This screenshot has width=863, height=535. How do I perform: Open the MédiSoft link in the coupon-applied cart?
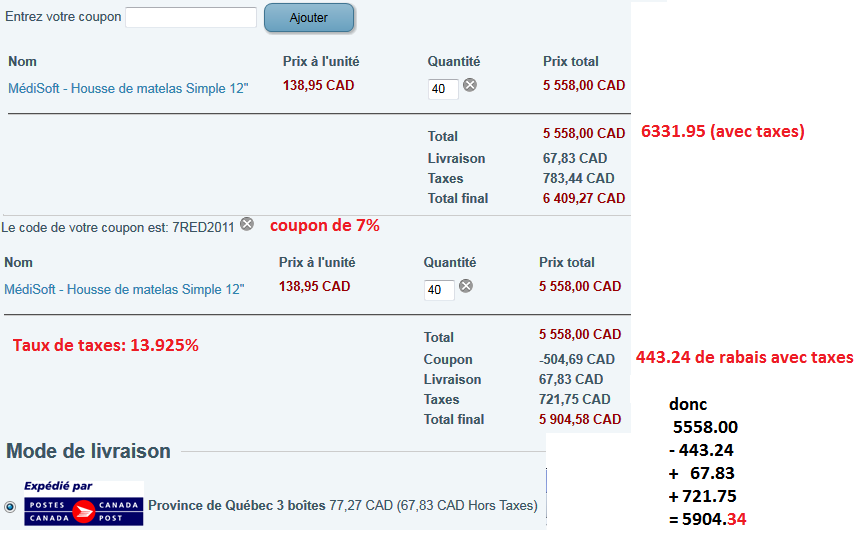coord(124,289)
